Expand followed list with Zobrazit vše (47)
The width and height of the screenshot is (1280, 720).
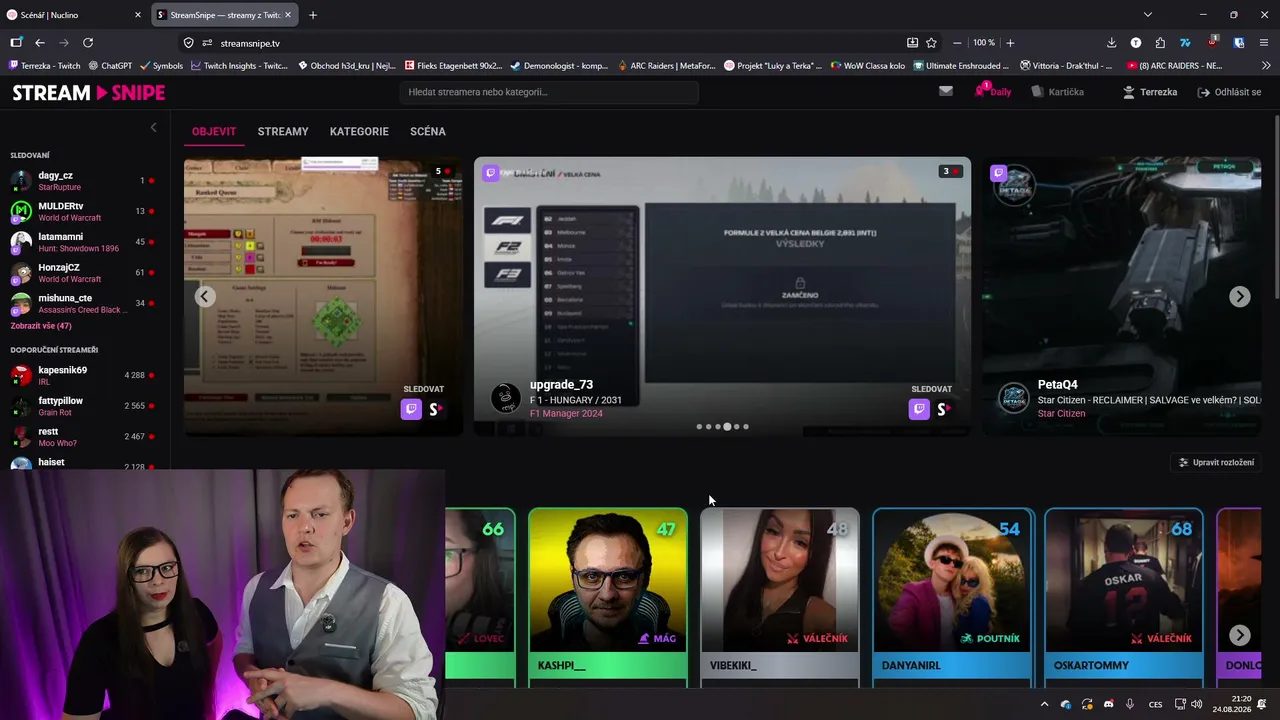(x=41, y=326)
